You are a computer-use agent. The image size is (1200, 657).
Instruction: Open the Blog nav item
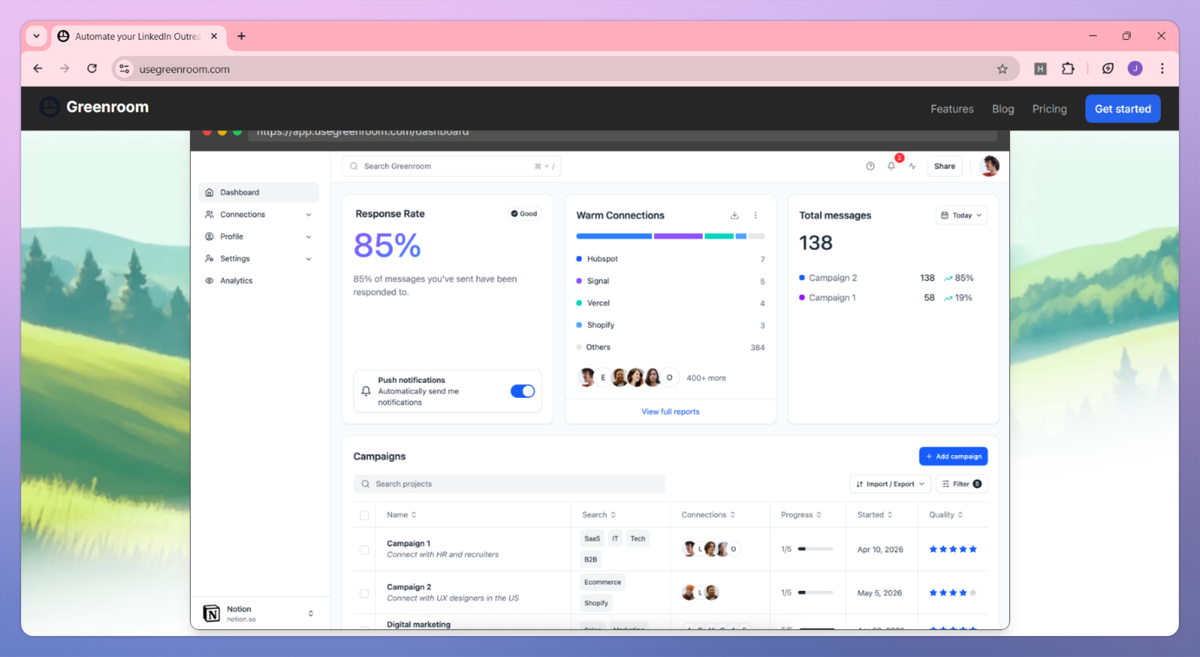pos(1003,109)
